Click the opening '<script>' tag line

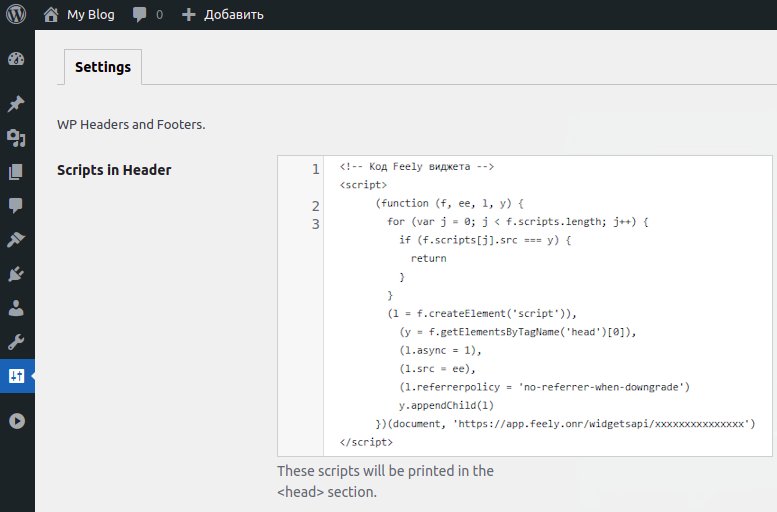363,185
